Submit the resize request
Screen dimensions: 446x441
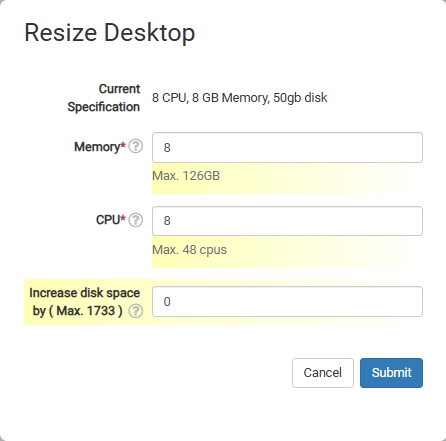391,373
